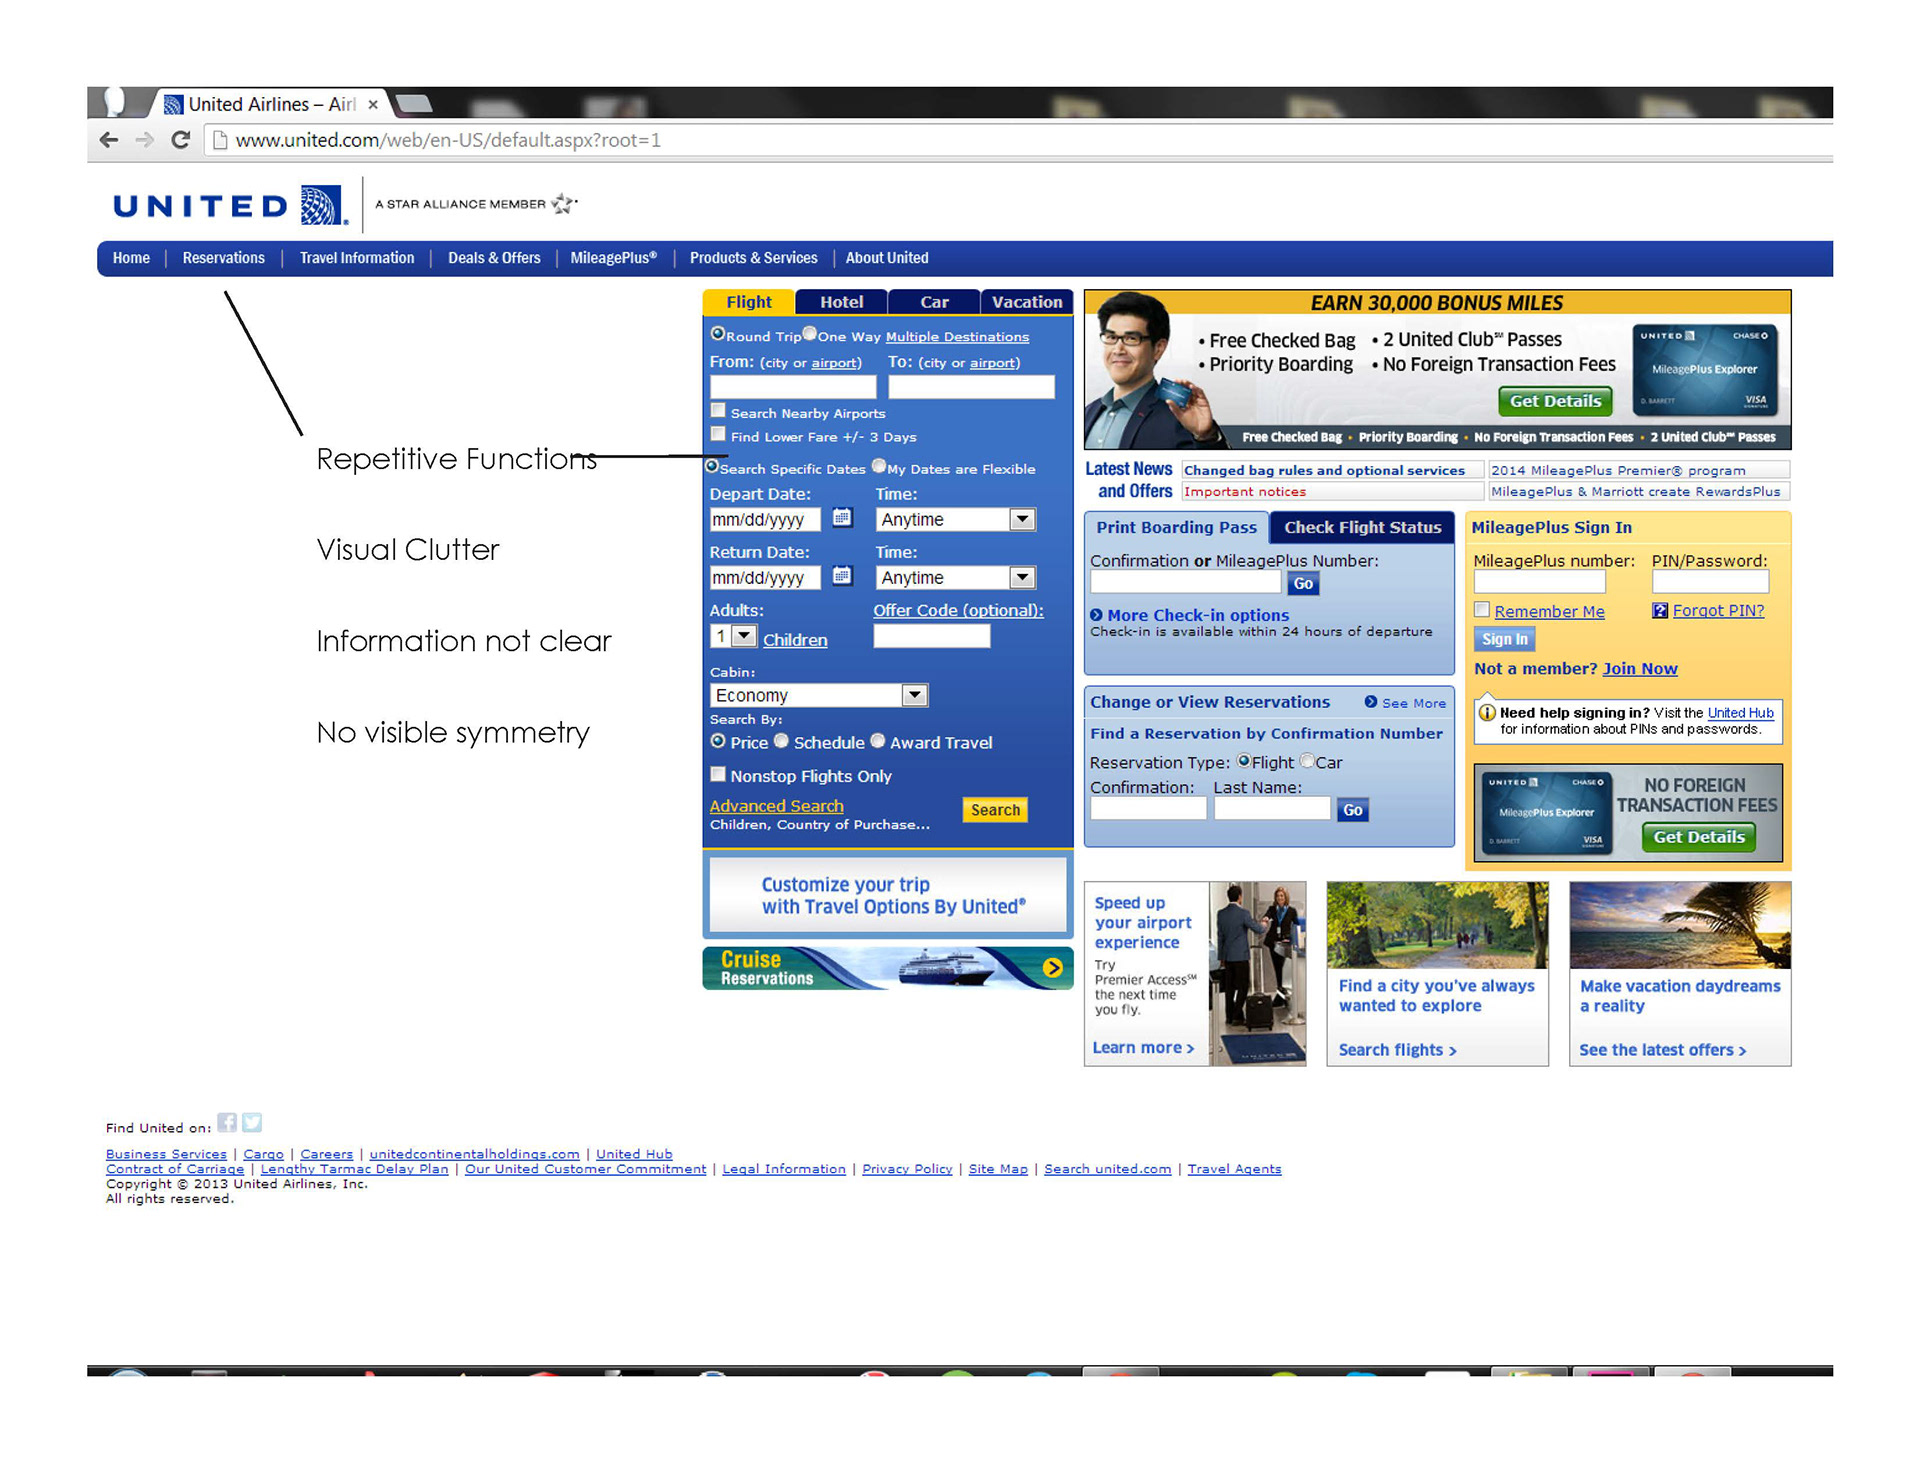Open Depart Date calendar icon
This screenshot has height=1484, width=1920.
click(x=842, y=518)
